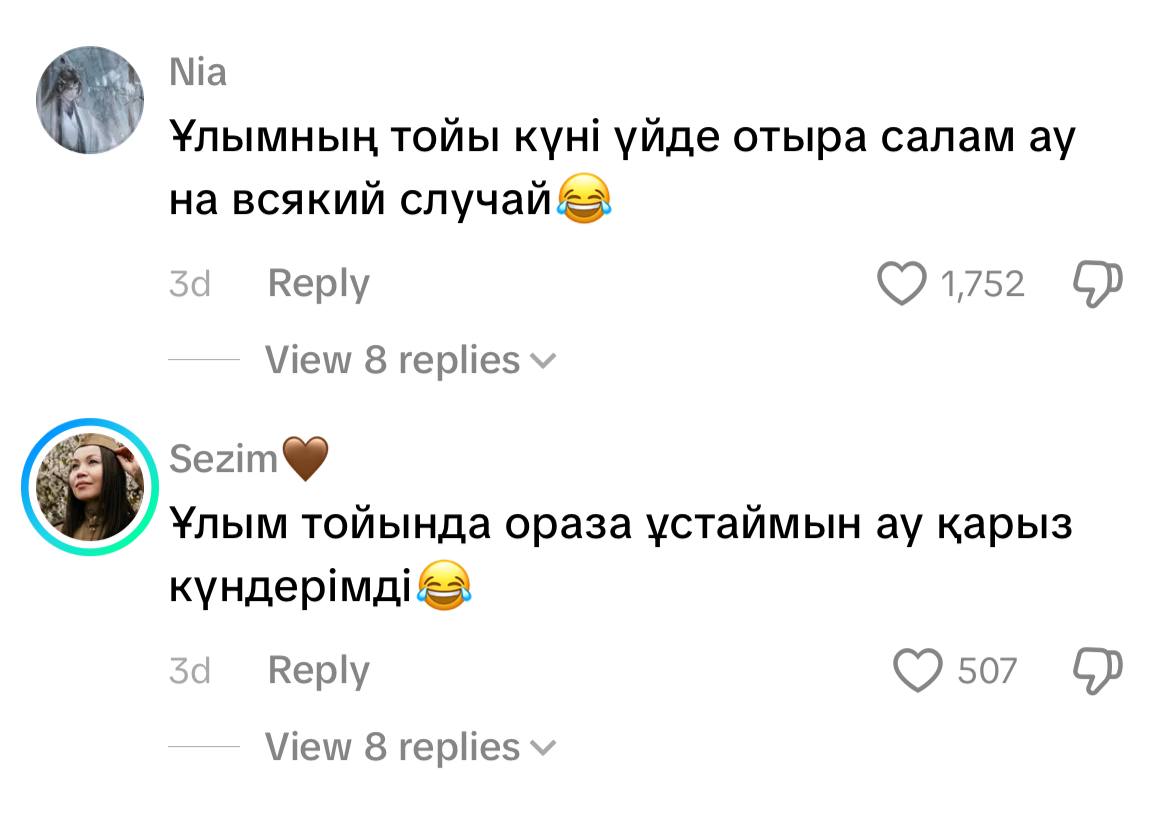
Task: Select the 507 likes count
Action: [987, 671]
